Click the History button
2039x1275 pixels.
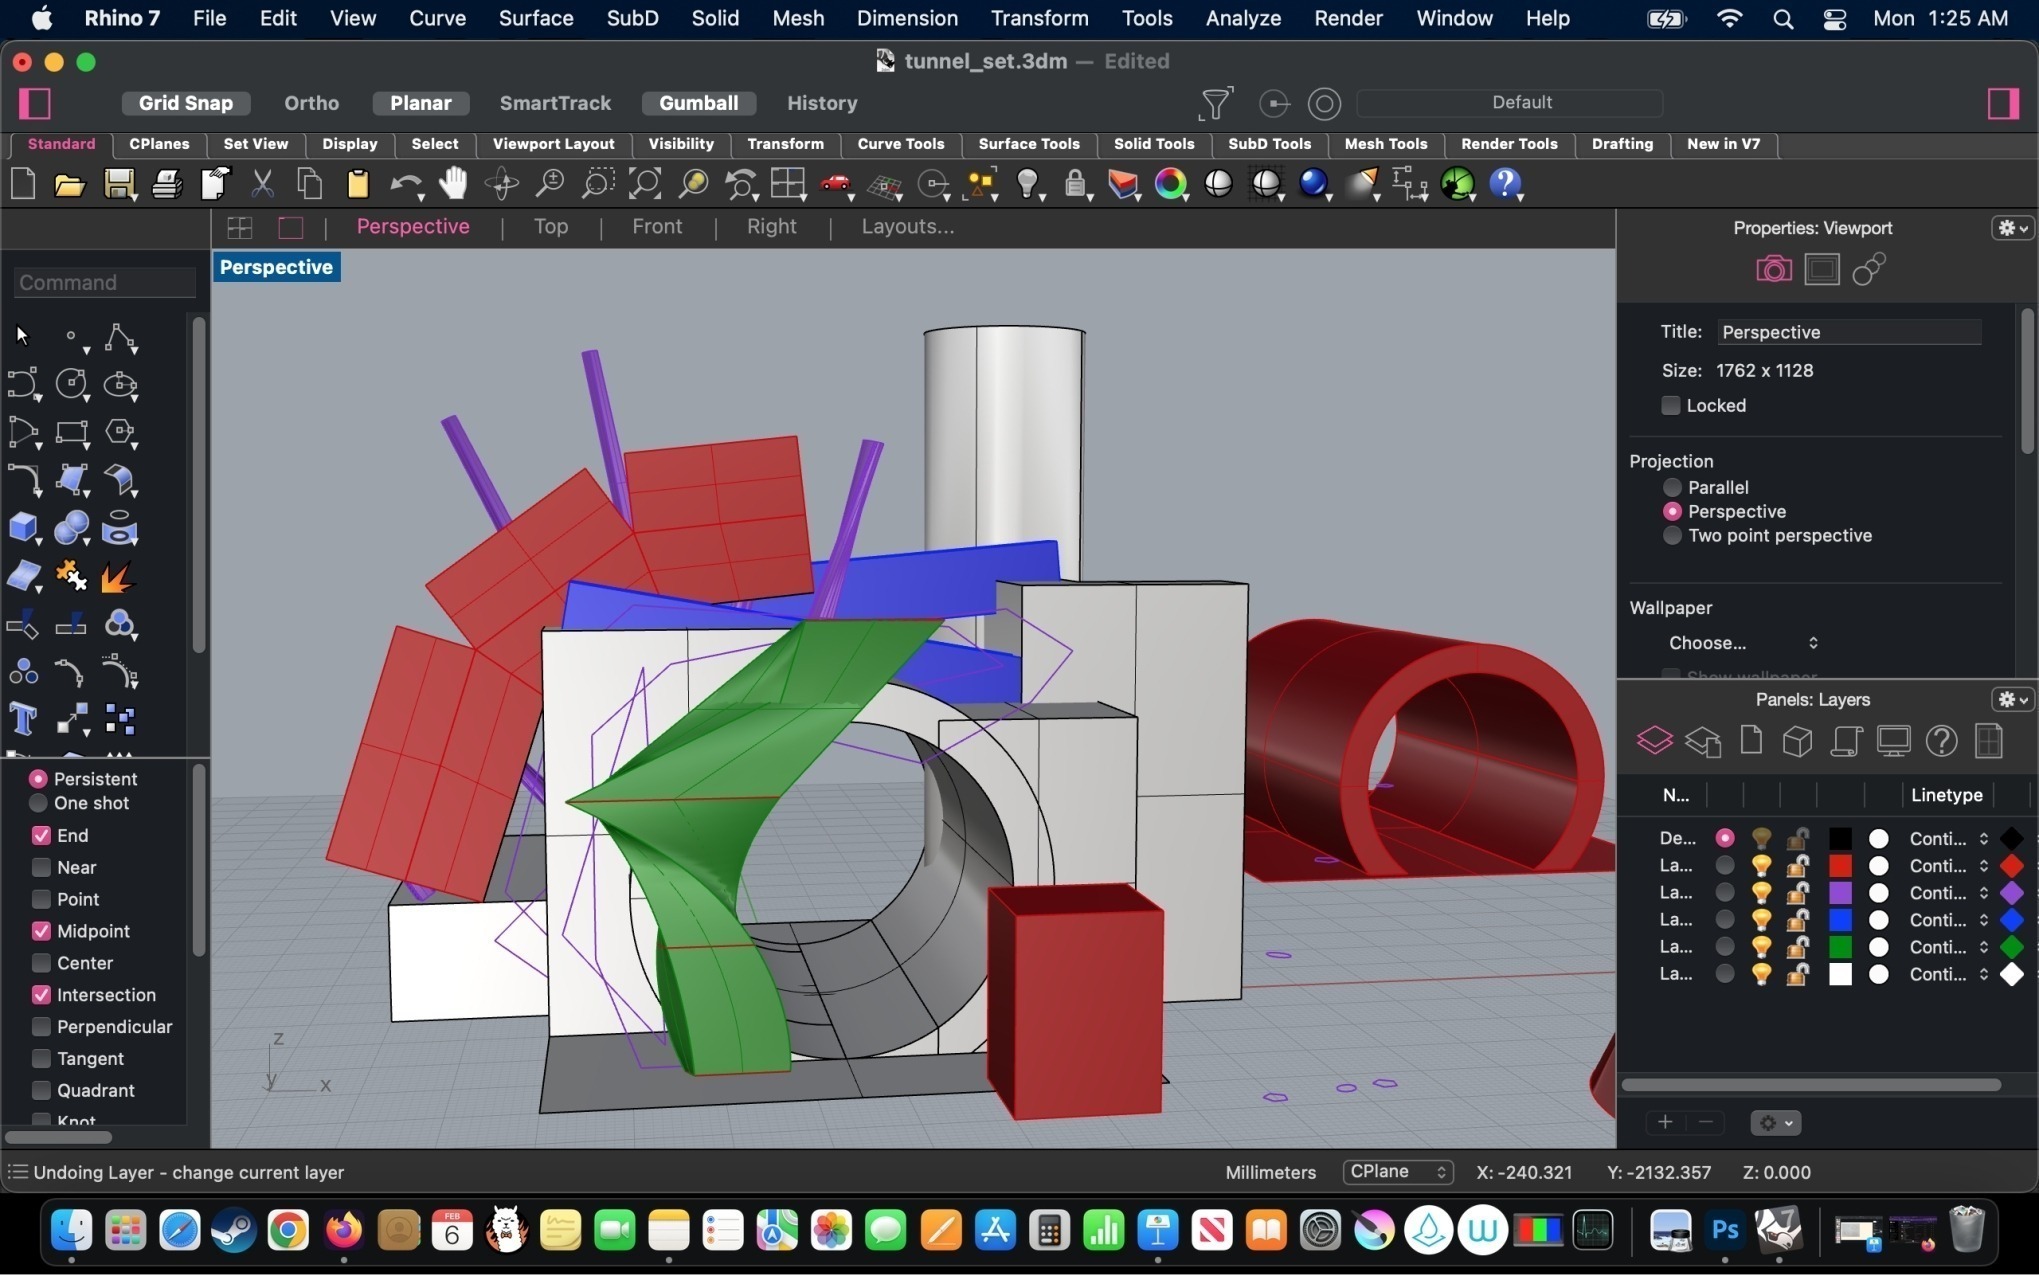coord(822,103)
